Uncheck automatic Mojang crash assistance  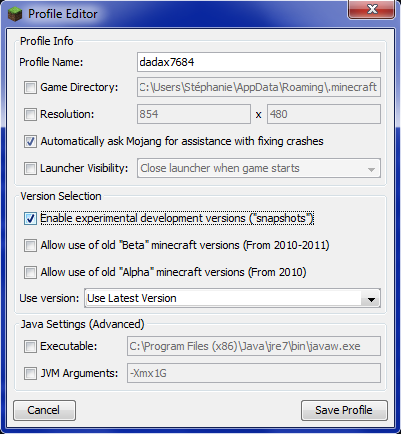[30, 142]
